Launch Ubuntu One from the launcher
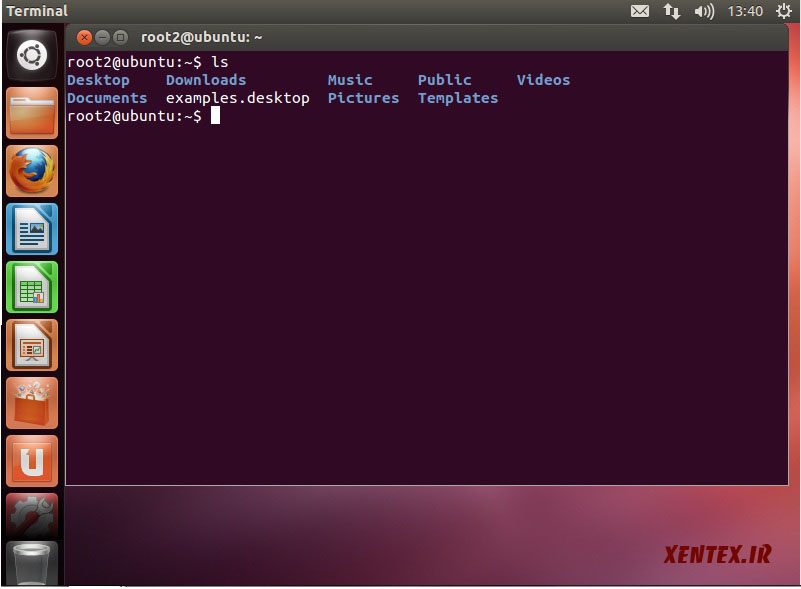Image resolution: width=801 pixels, height=589 pixels. click(33, 461)
